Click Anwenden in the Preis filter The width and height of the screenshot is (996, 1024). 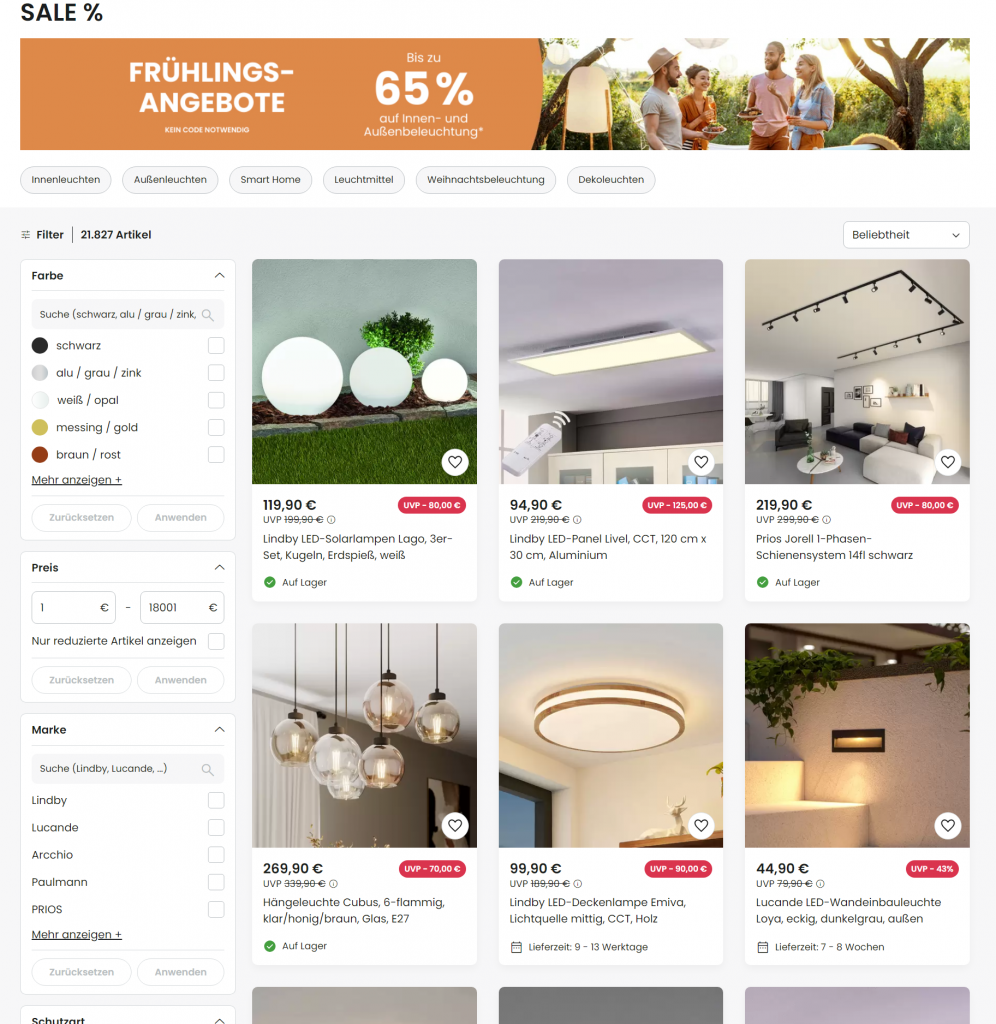tap(181, 680)
